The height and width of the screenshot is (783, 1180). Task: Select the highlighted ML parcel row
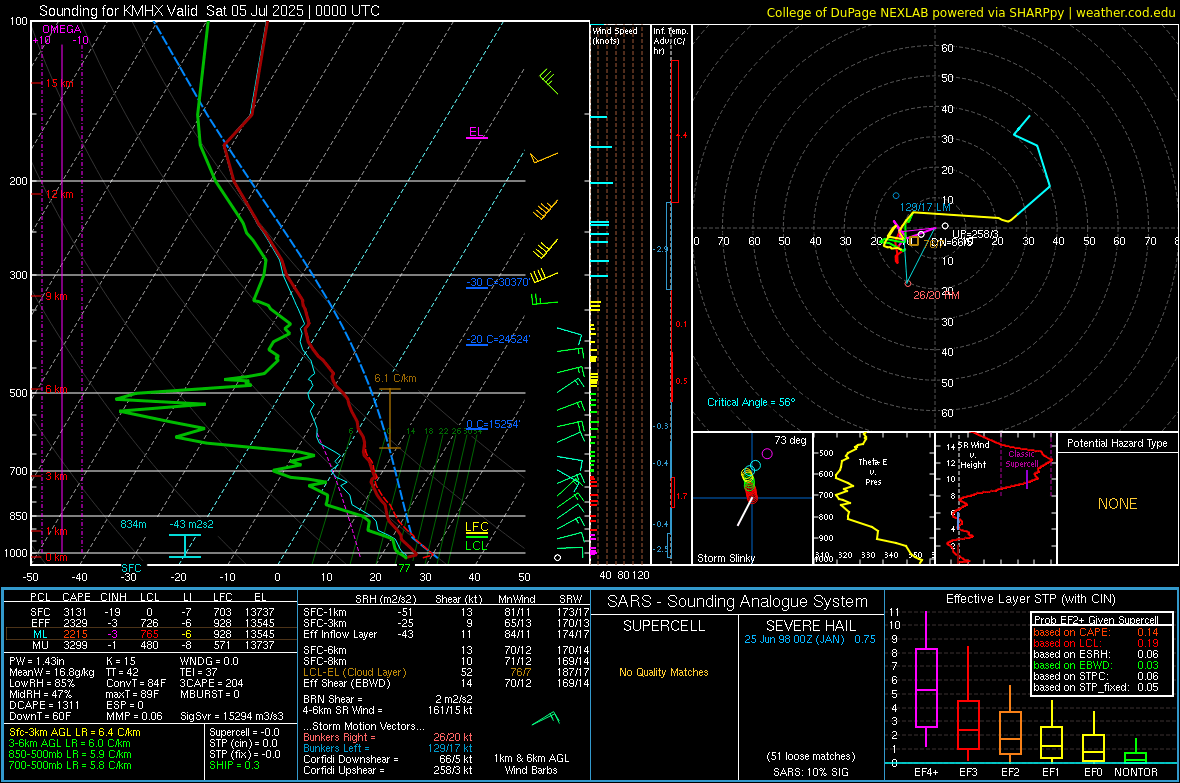(x=150, y=634)
